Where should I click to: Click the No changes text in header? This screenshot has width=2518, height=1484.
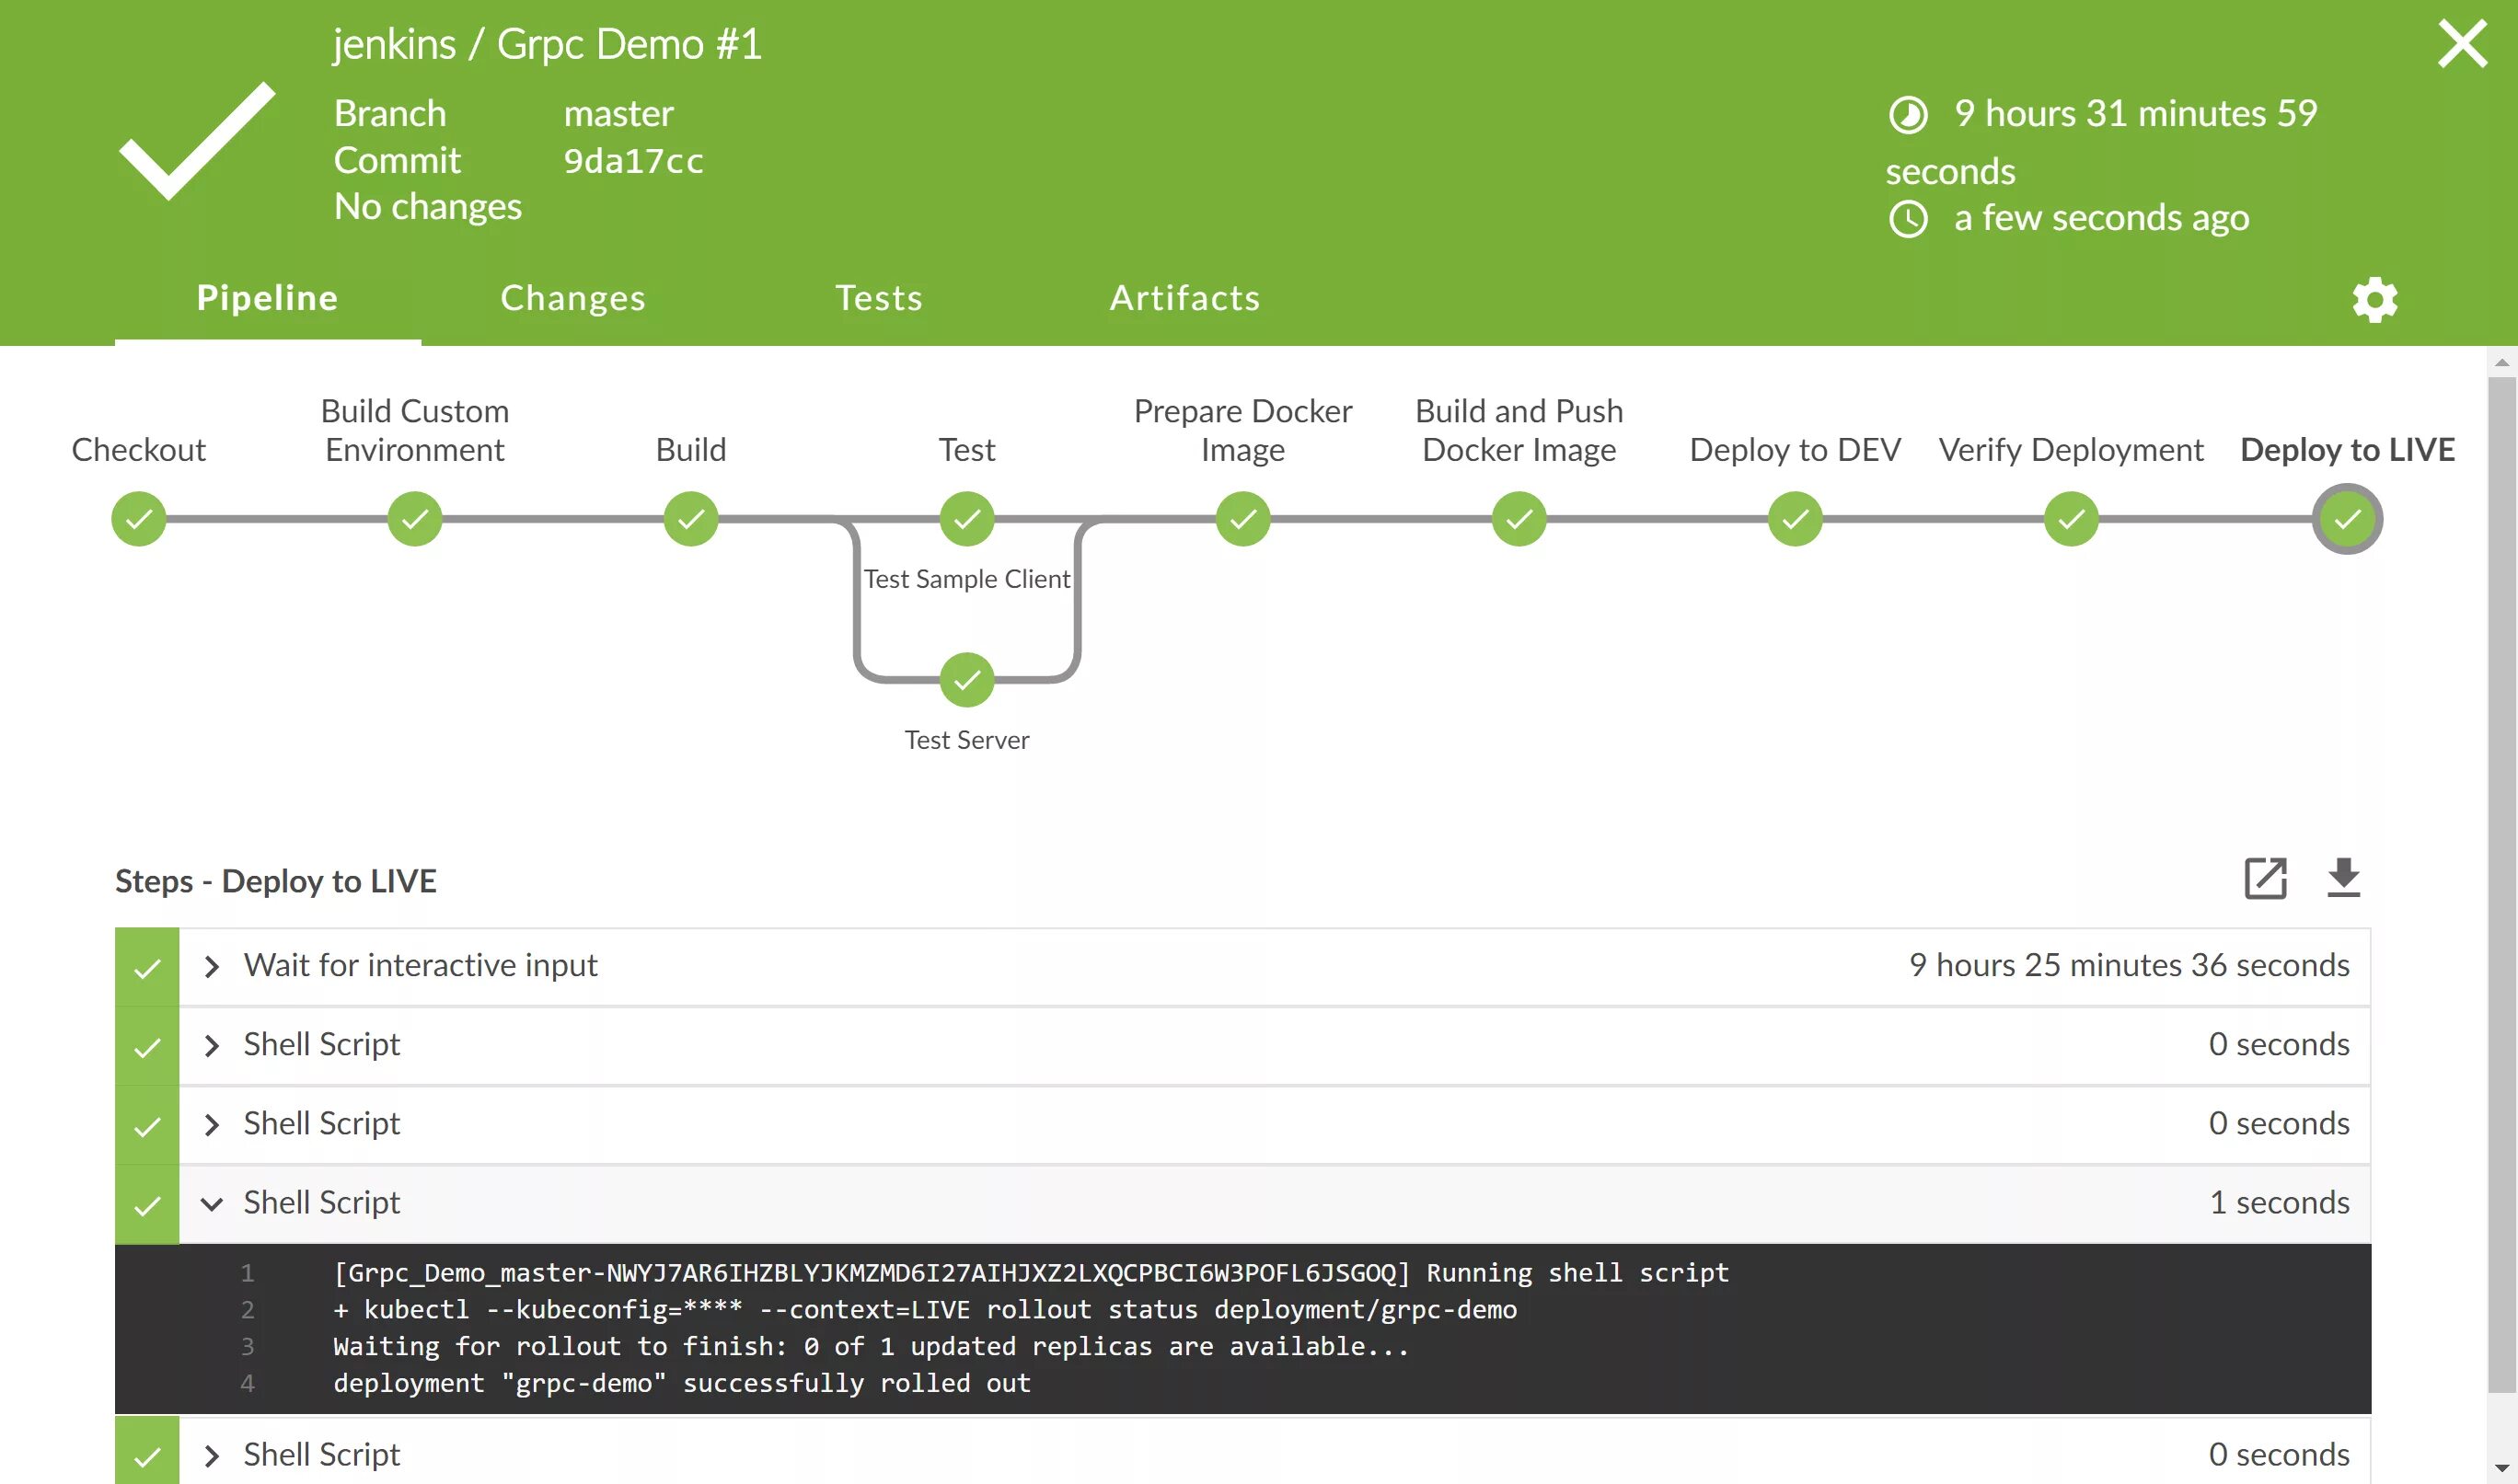pyautogui.click(x=427, y=207)
